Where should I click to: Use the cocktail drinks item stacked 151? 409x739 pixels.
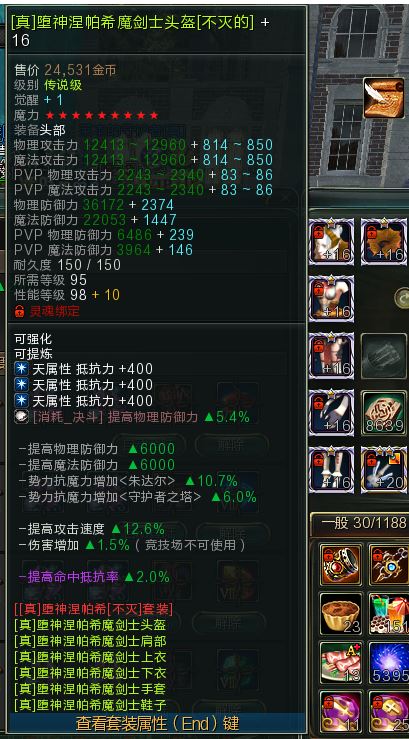[x=389, y=614]
